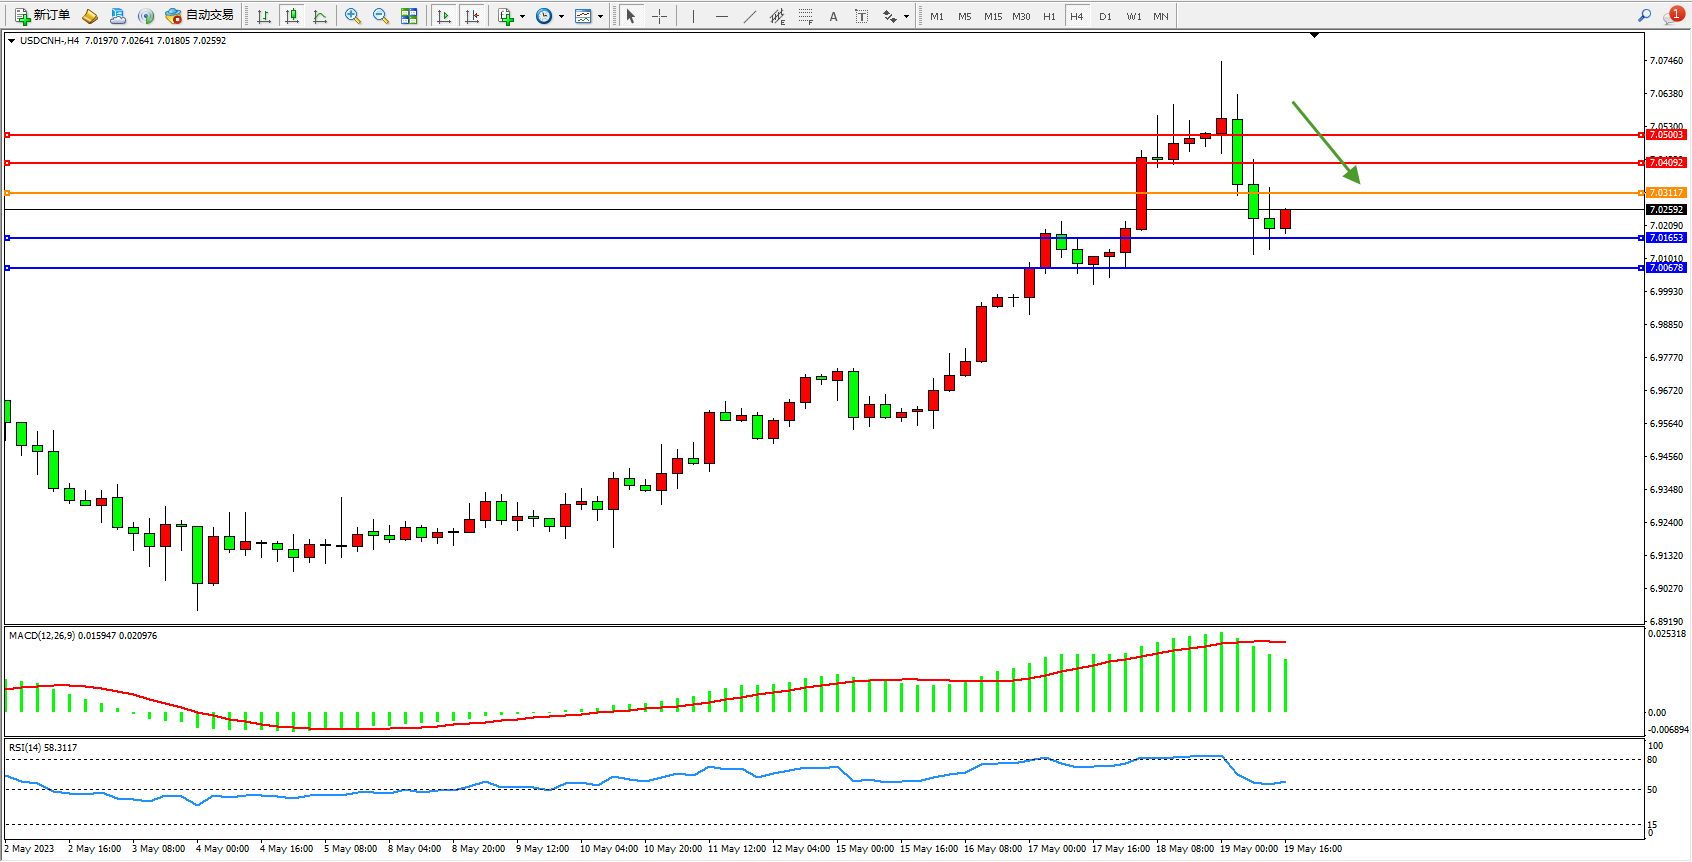Viewport: 1692px width, 862px height.
Task: Switch chart to bar chart mode
Action: click(x=264, y=16)
